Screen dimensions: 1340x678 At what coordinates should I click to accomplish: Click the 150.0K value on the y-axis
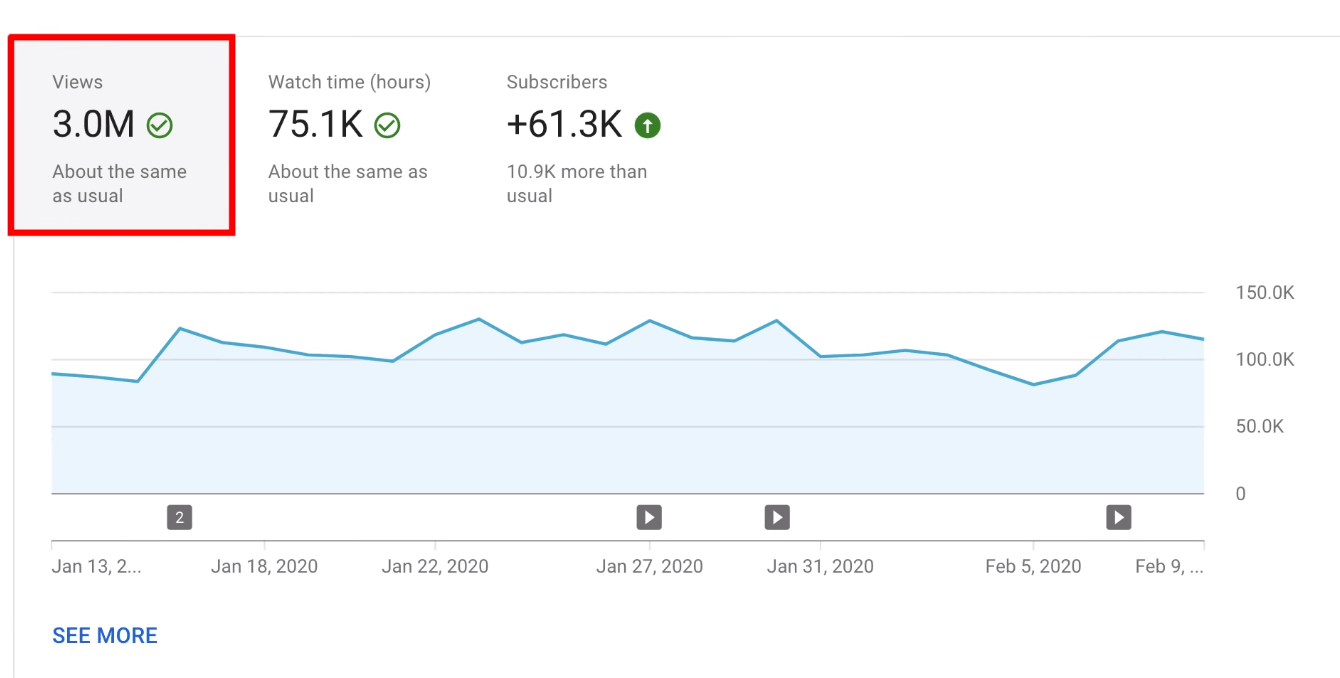pos(1264,292)
